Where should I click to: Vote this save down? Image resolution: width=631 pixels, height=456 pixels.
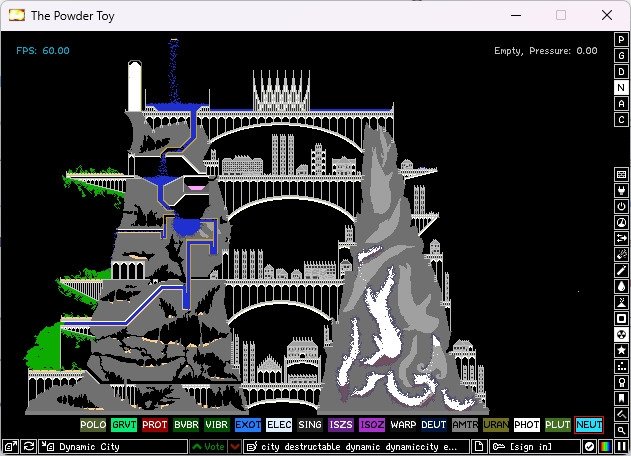point(235,446)
